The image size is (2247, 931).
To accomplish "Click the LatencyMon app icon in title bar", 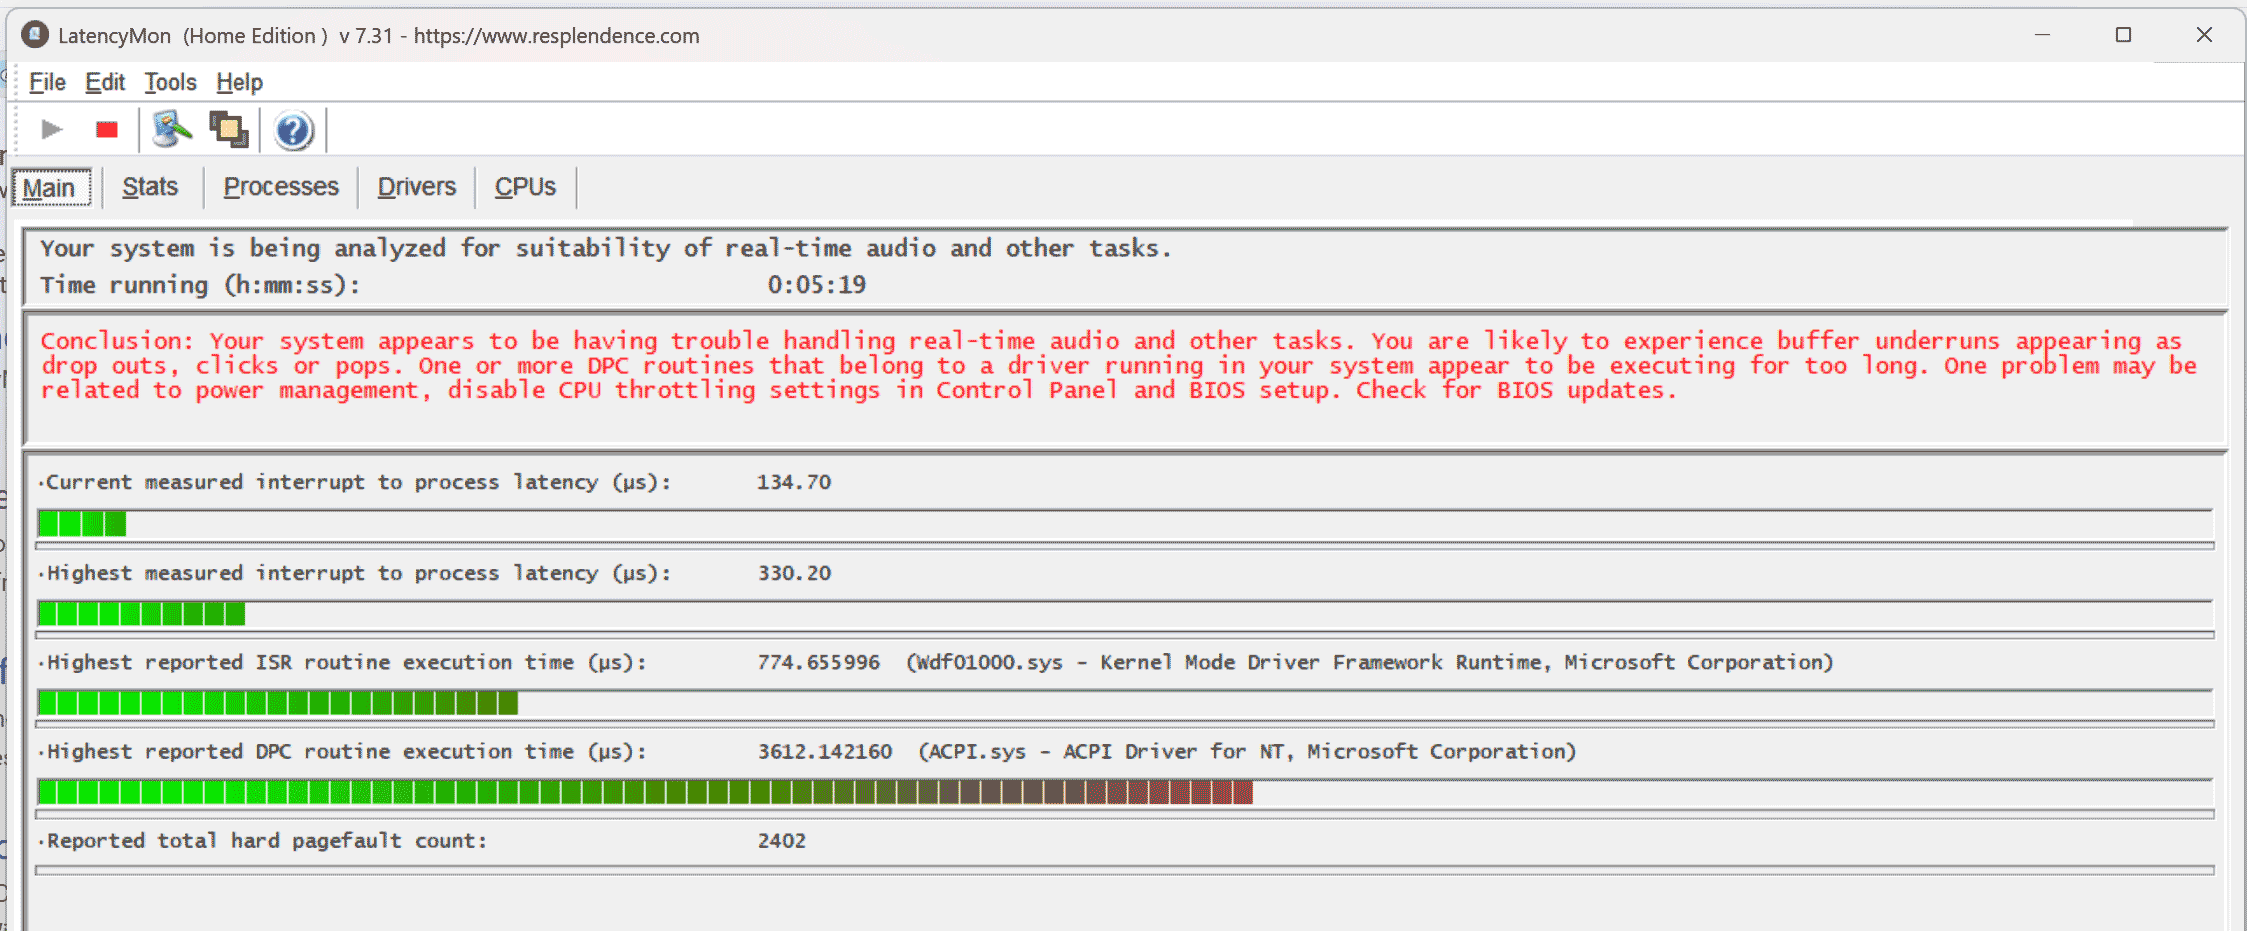I will 35,35.
